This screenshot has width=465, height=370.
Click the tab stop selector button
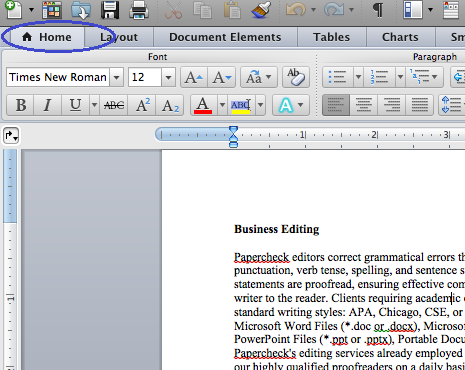(11, 136)
